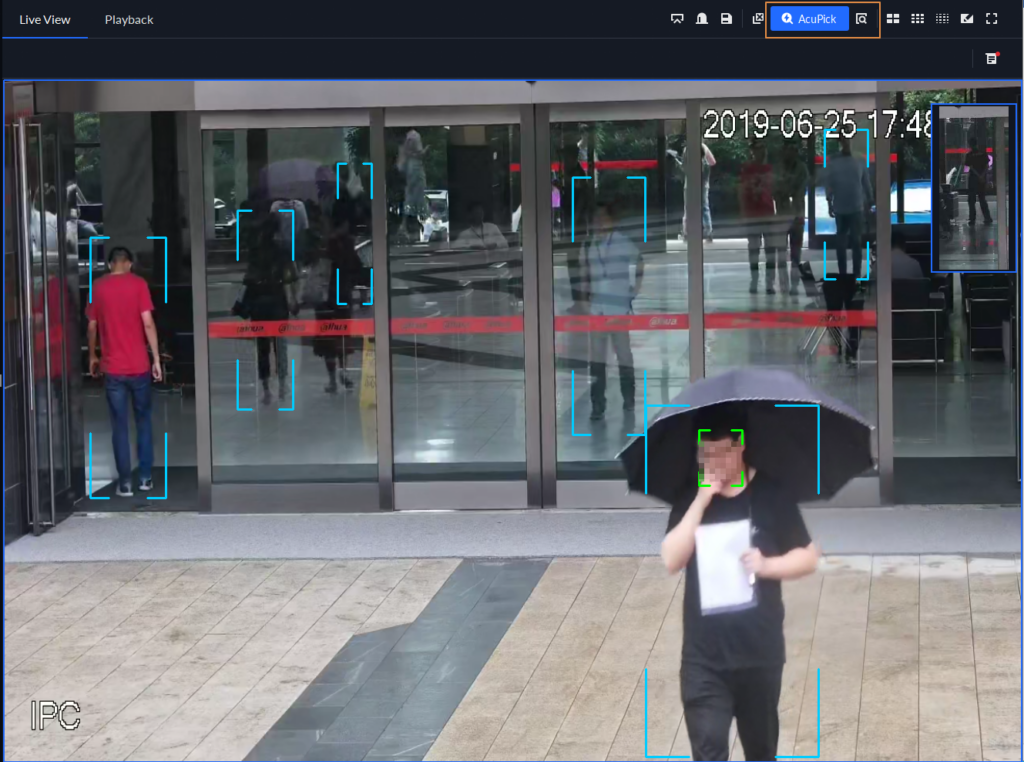Viewport: 1024px width, 762px height.
Task: Click the picture-in-picture thumbnail preview
Action: click(973, 188)
